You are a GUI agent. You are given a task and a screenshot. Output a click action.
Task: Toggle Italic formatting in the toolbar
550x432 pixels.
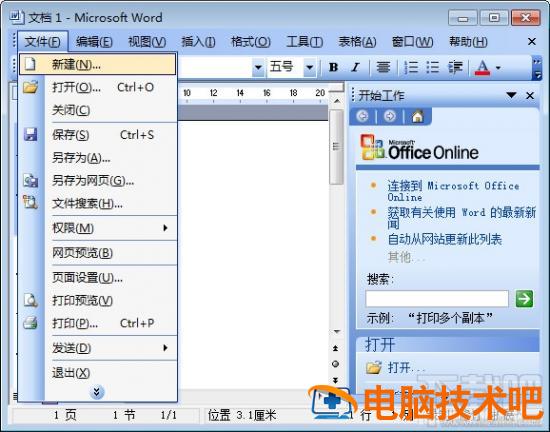point(356,67)
